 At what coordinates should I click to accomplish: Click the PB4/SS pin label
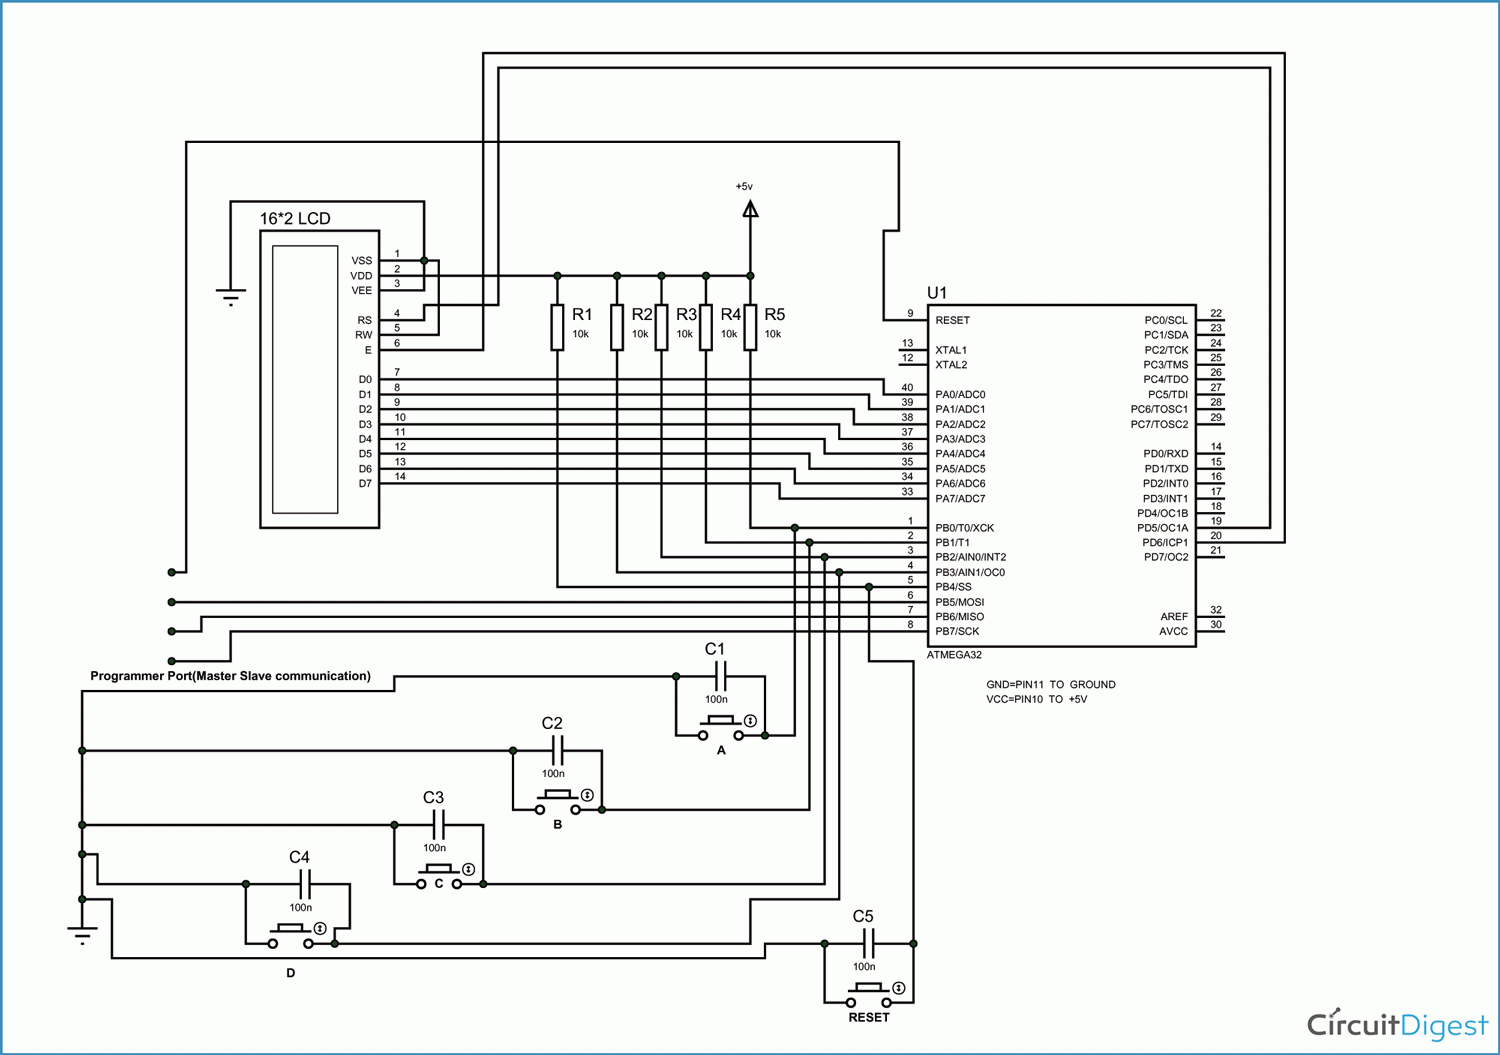[x=953, y=587]
